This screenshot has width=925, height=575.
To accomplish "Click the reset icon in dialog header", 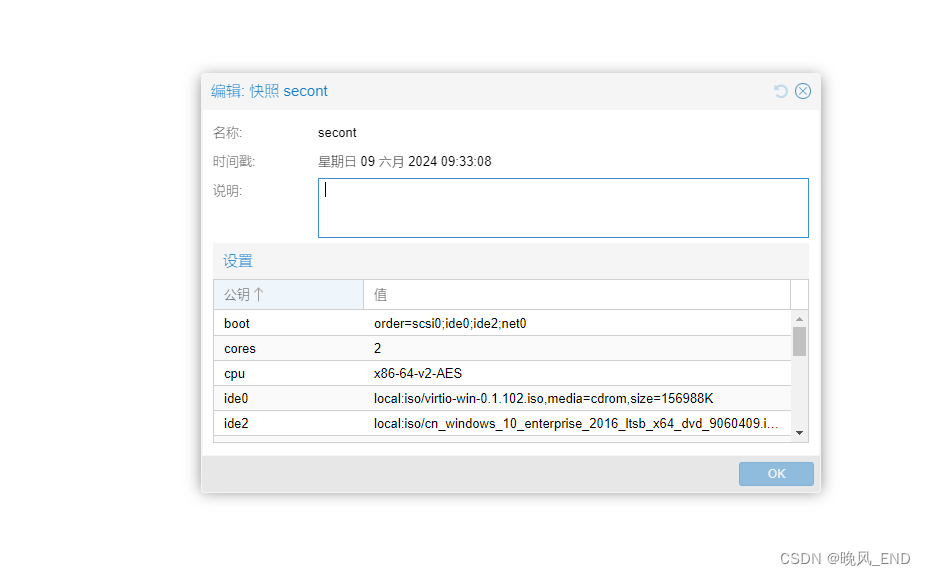I will point(780,91).
